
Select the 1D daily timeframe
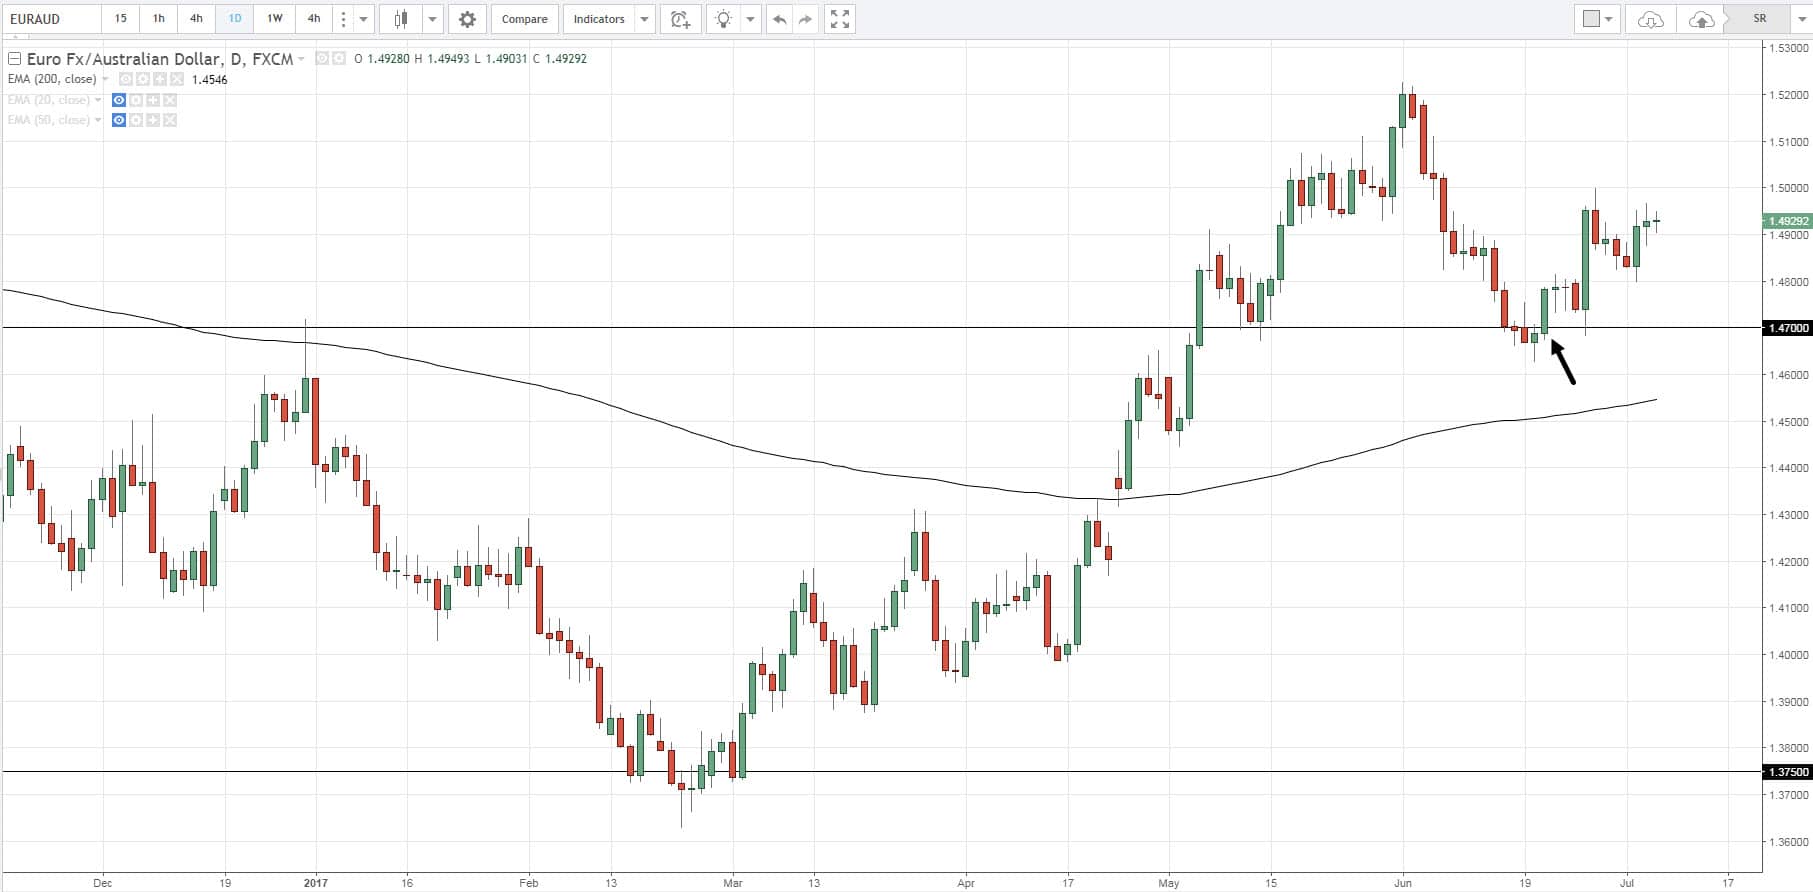(234, 19)
